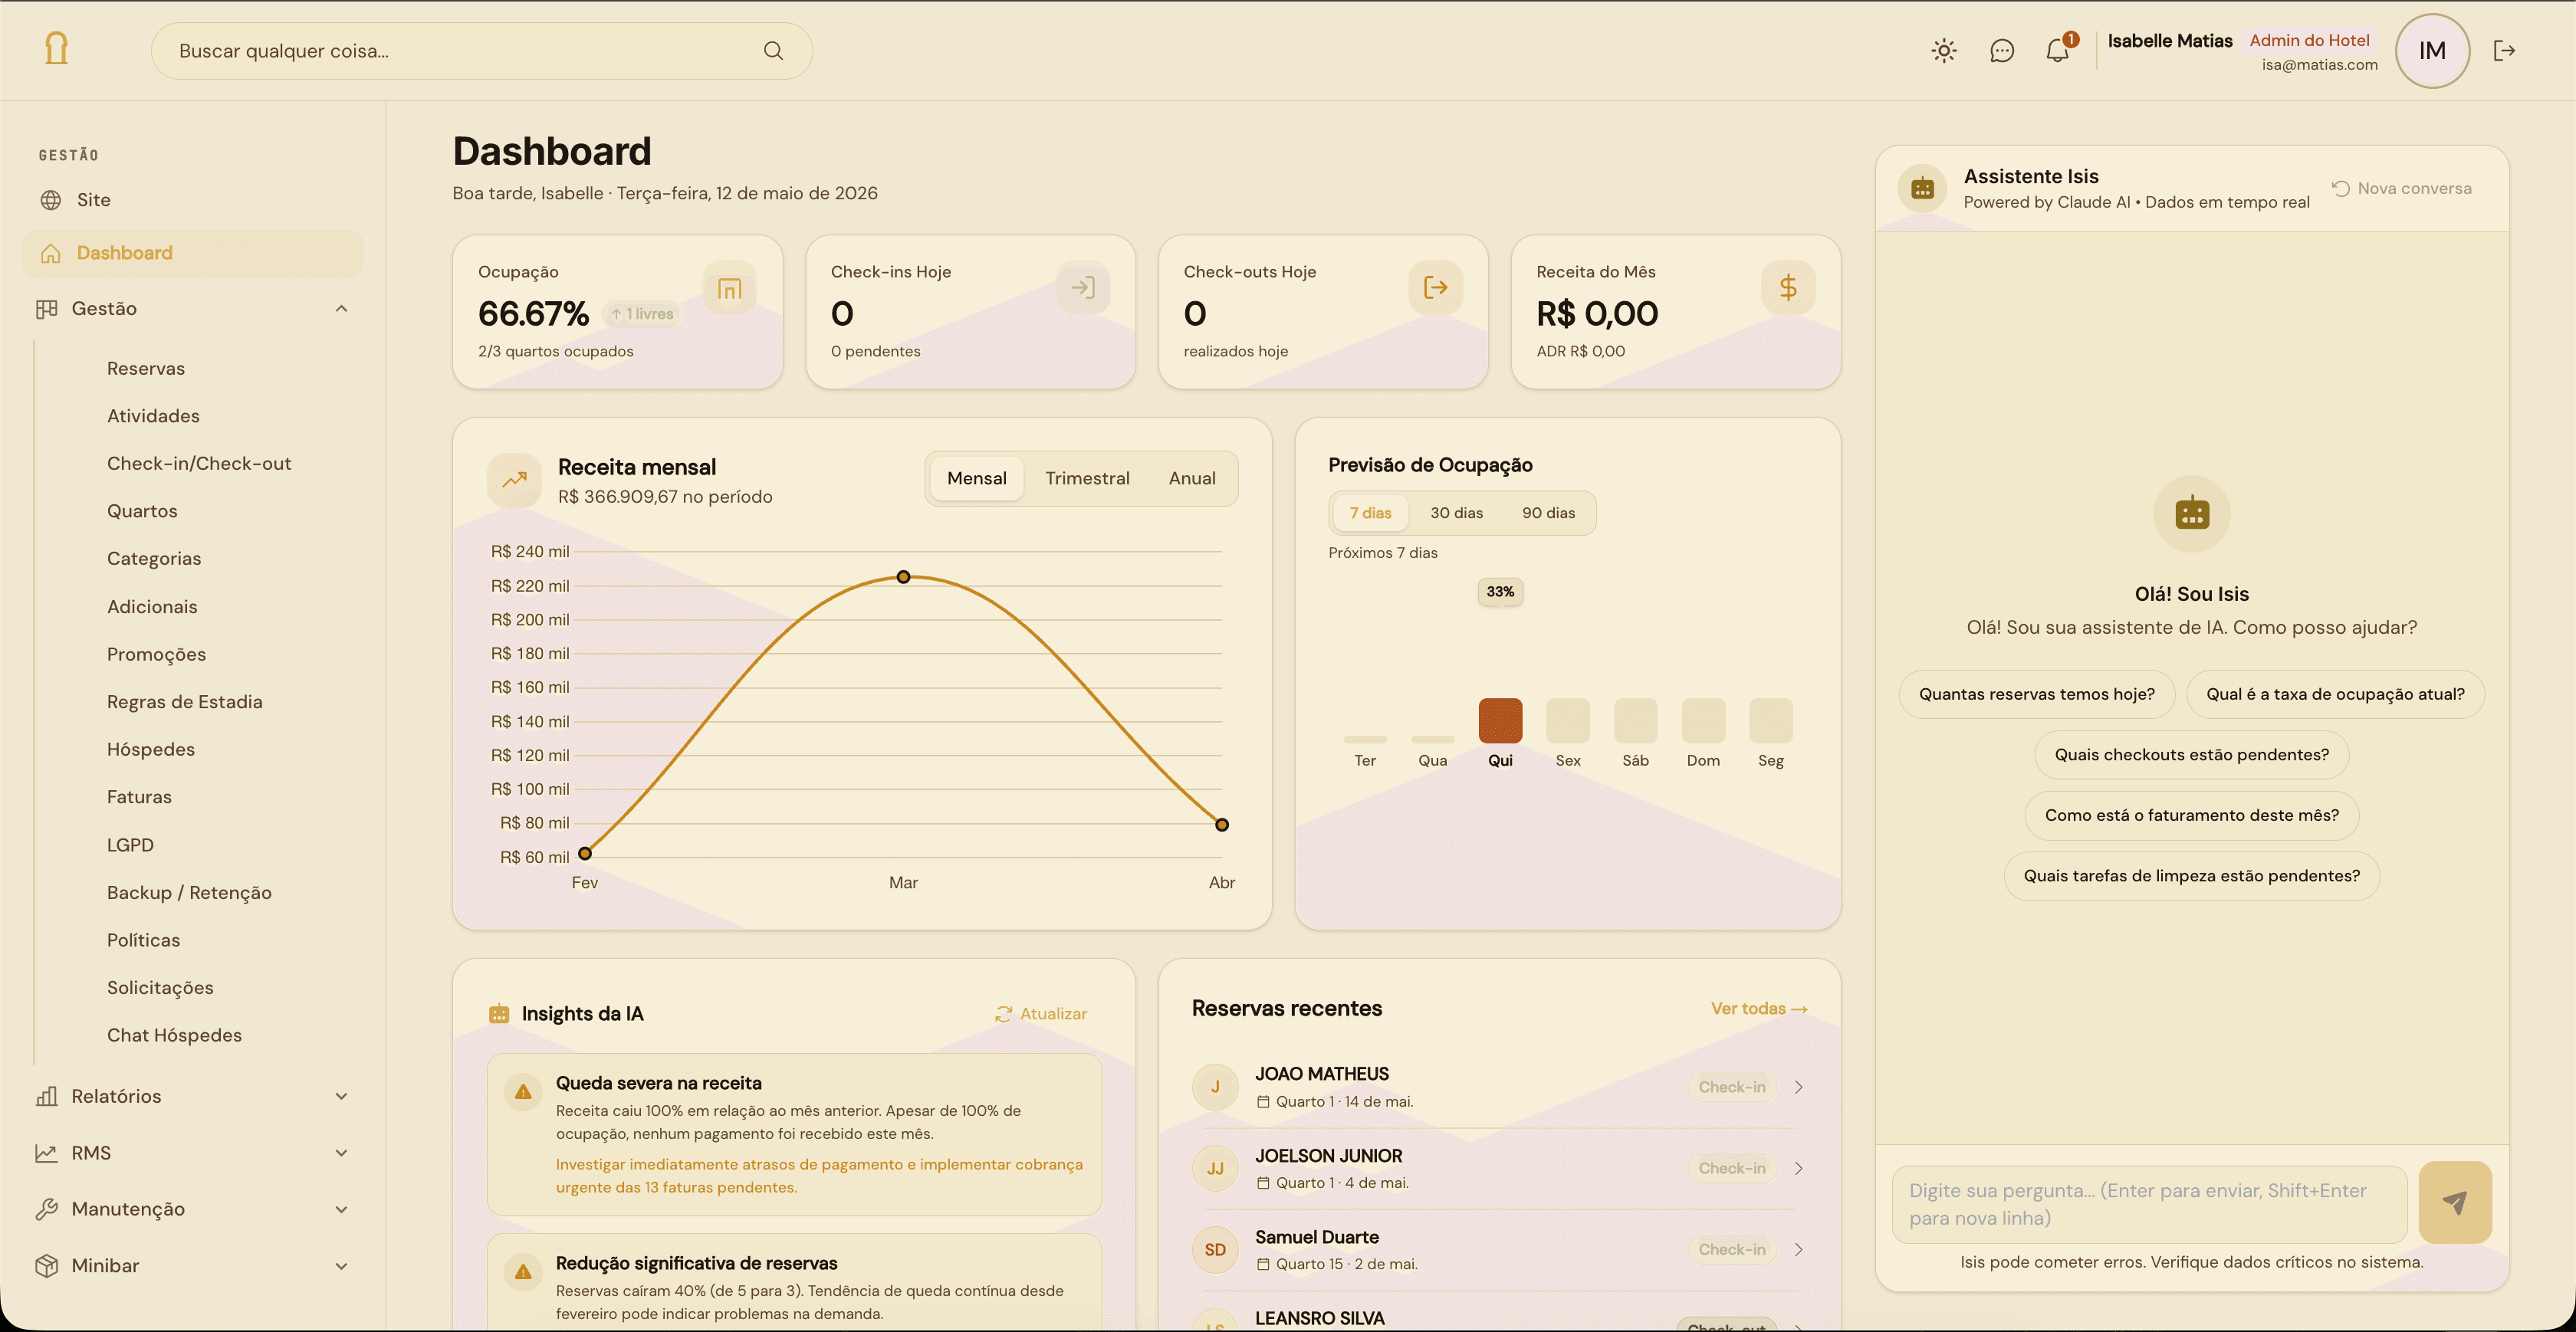
Task: Click the Abr data point on revenue chart
Action: 1222,825
